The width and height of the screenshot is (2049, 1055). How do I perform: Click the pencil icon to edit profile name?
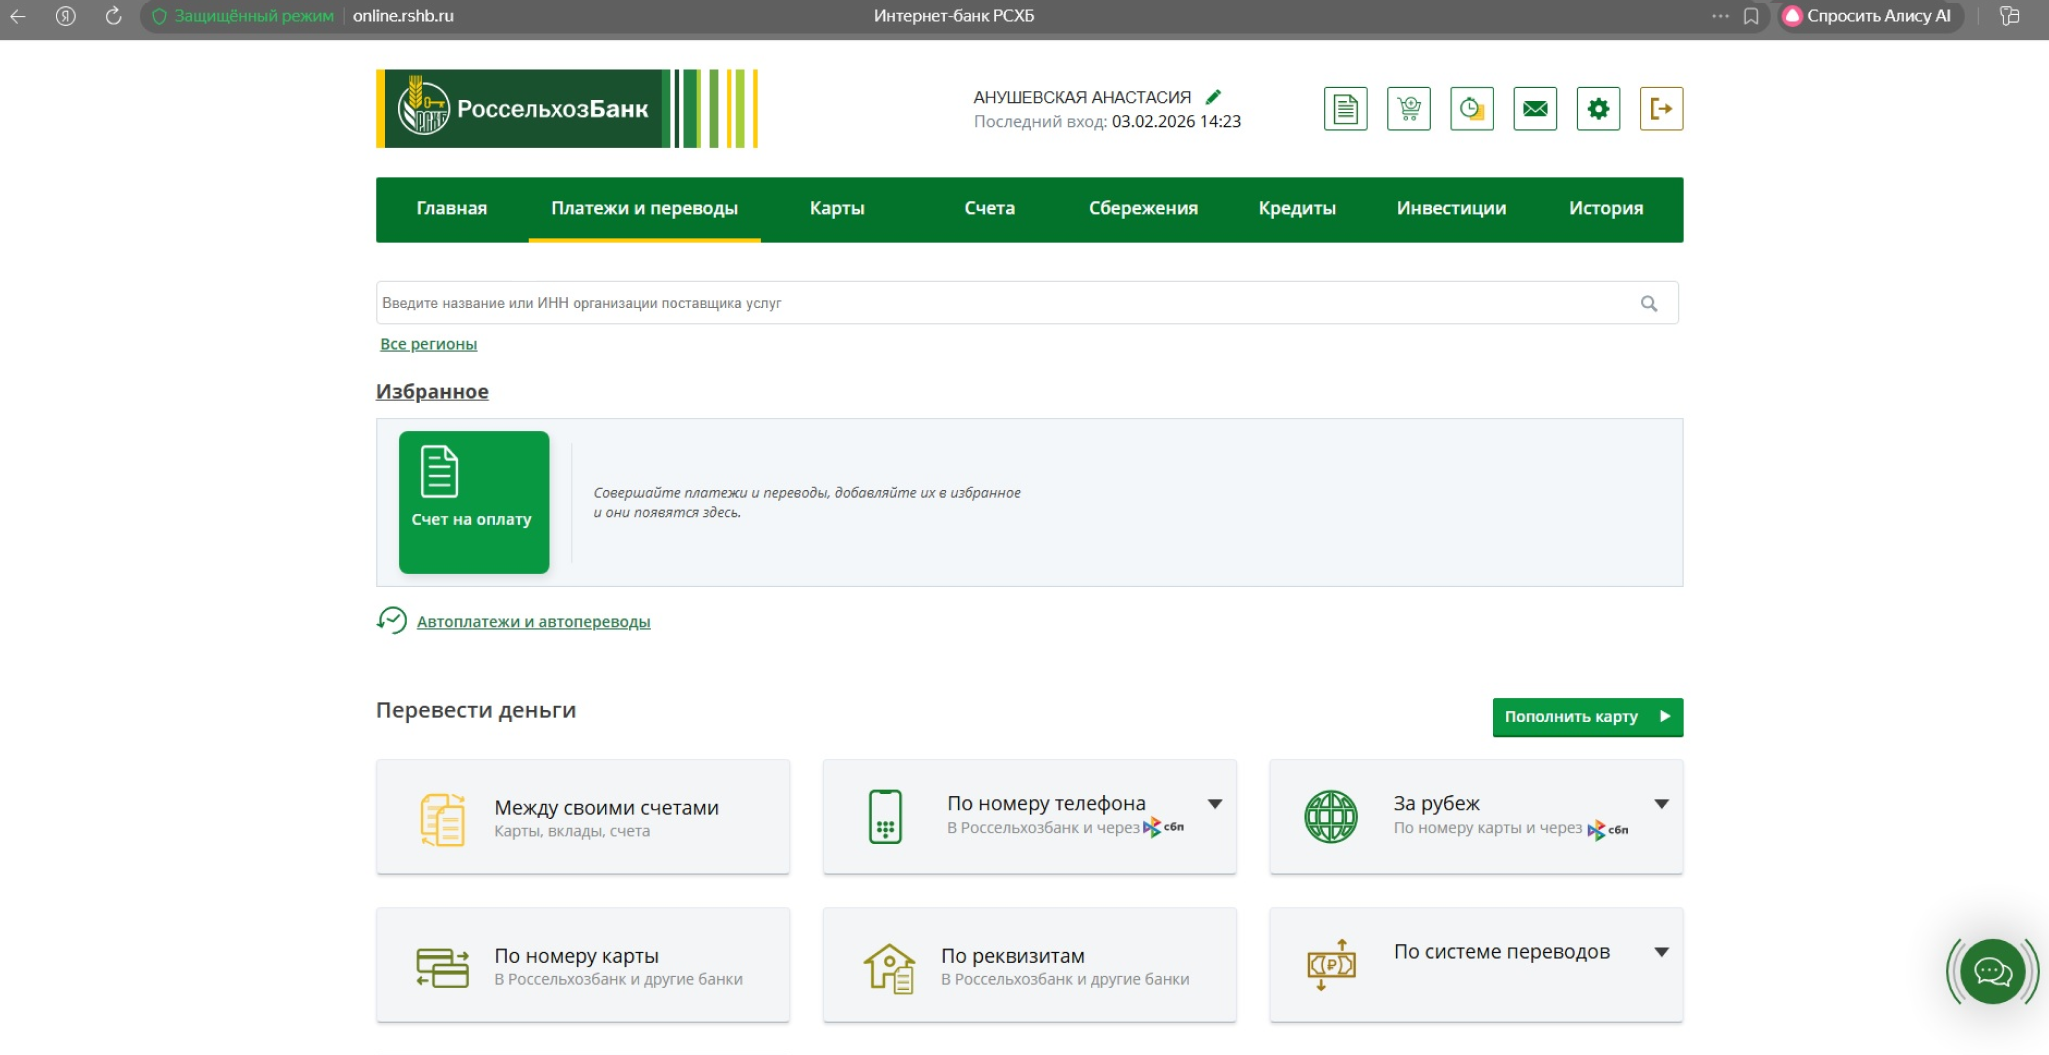1213,97
